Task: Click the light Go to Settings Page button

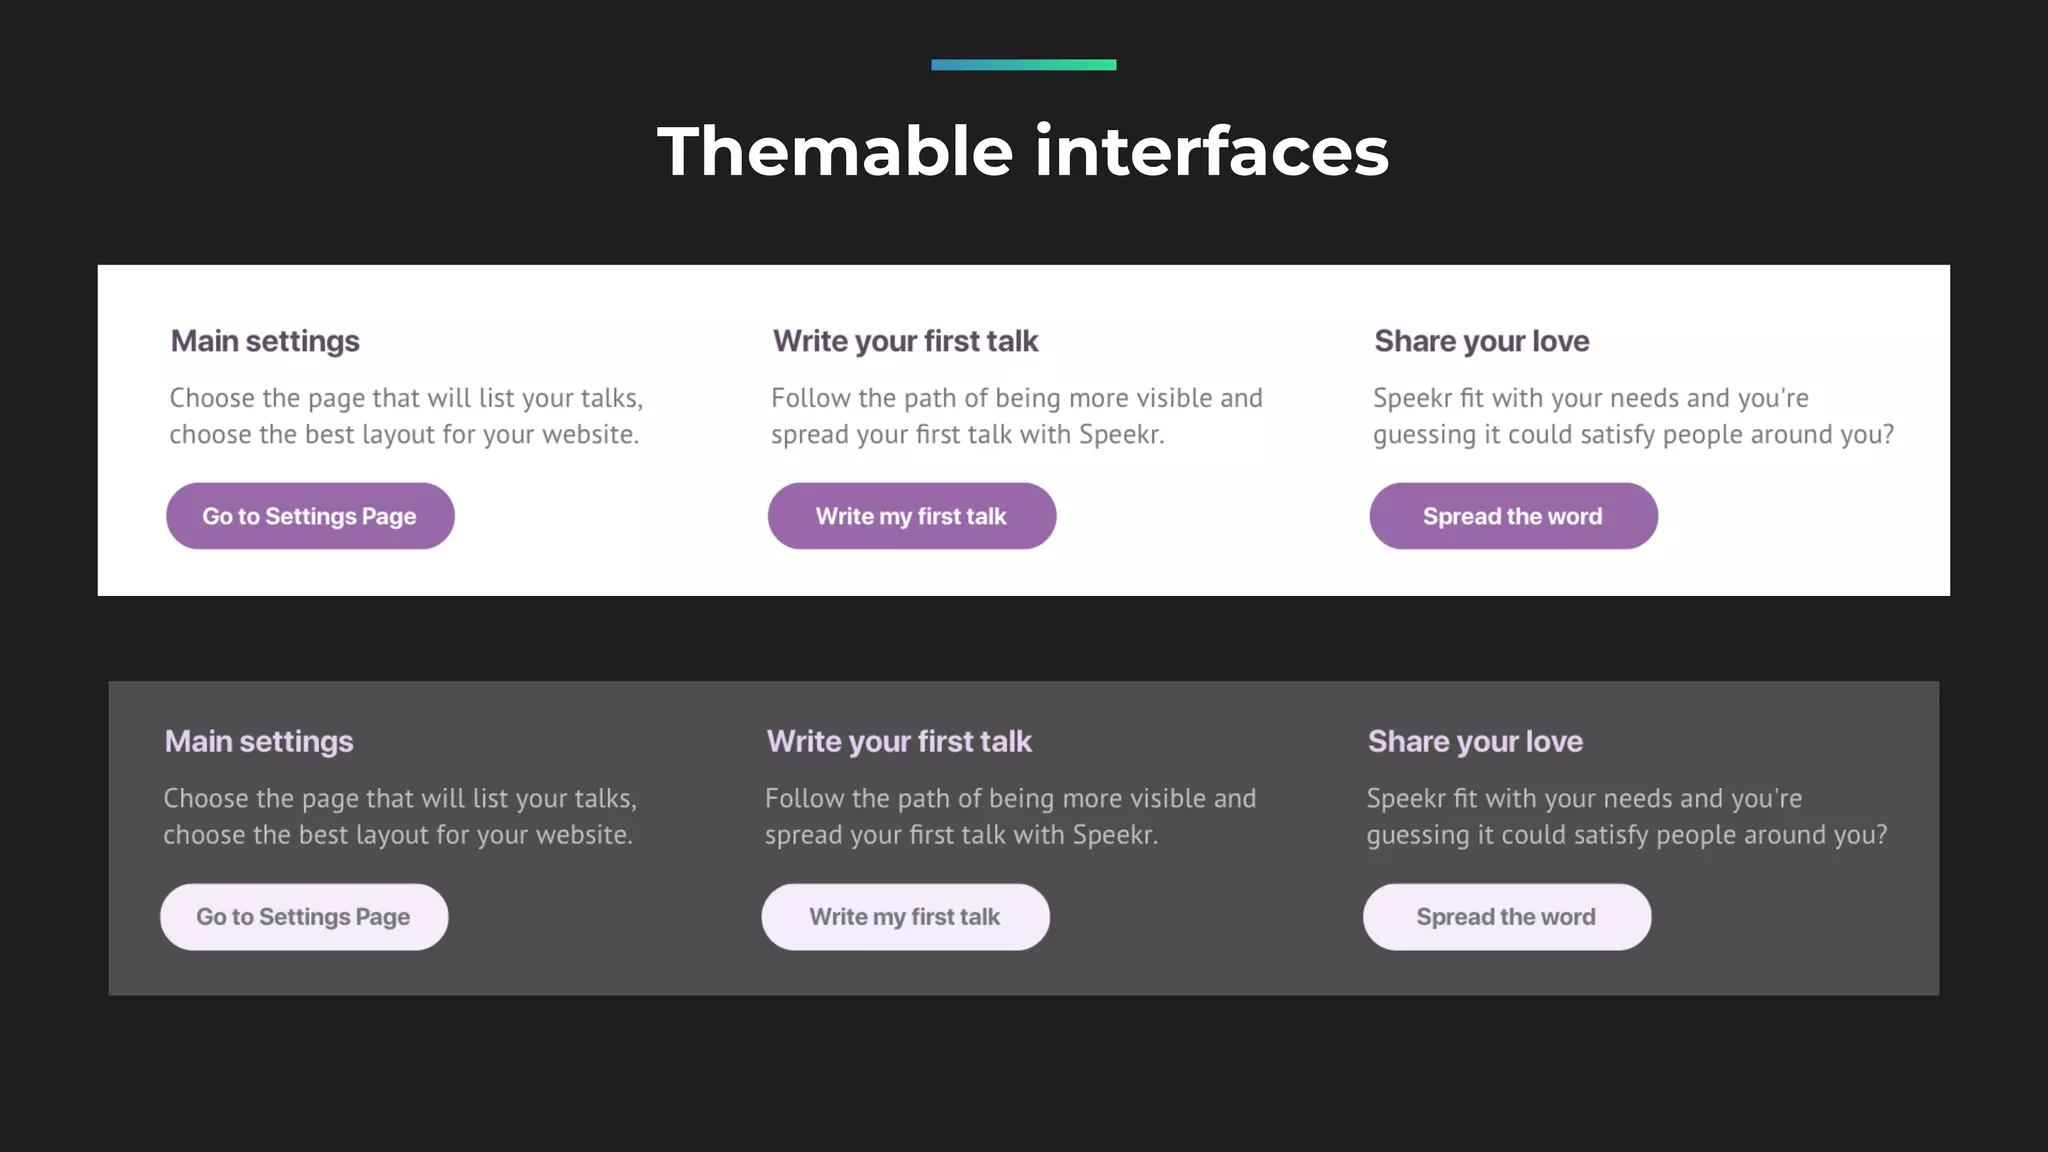Action: point(304,916)
